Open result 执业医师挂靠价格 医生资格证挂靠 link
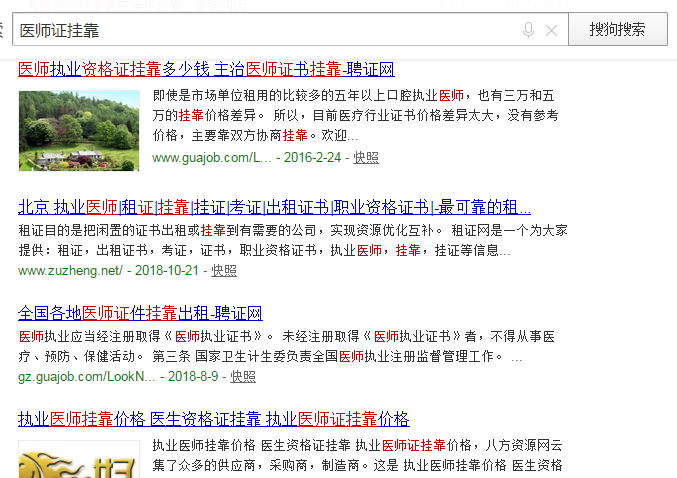677x478 pixels. [x=214, y=419]
